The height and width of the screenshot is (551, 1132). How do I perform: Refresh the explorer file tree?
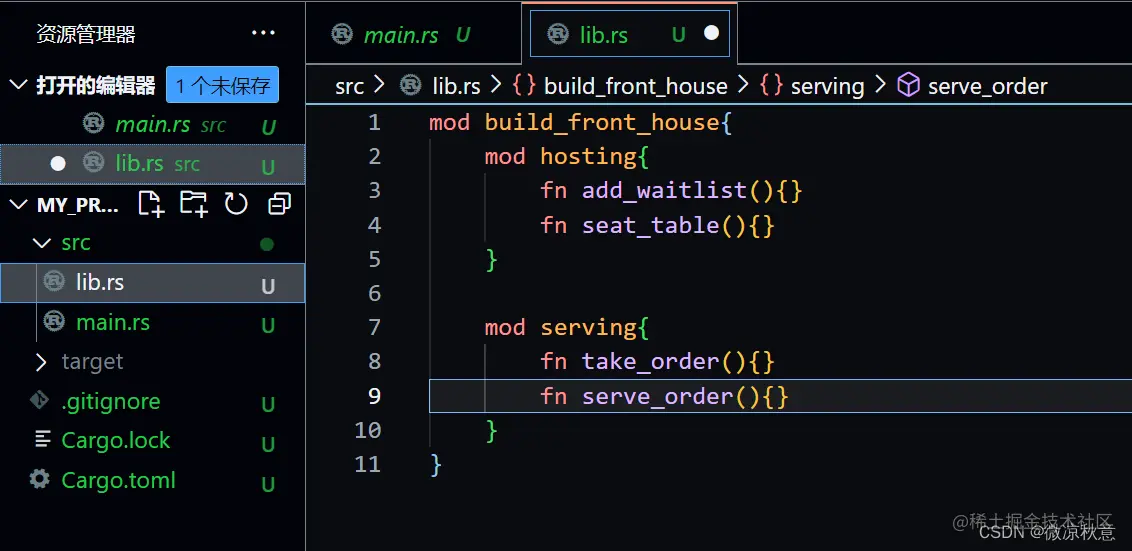click(236, 204)
